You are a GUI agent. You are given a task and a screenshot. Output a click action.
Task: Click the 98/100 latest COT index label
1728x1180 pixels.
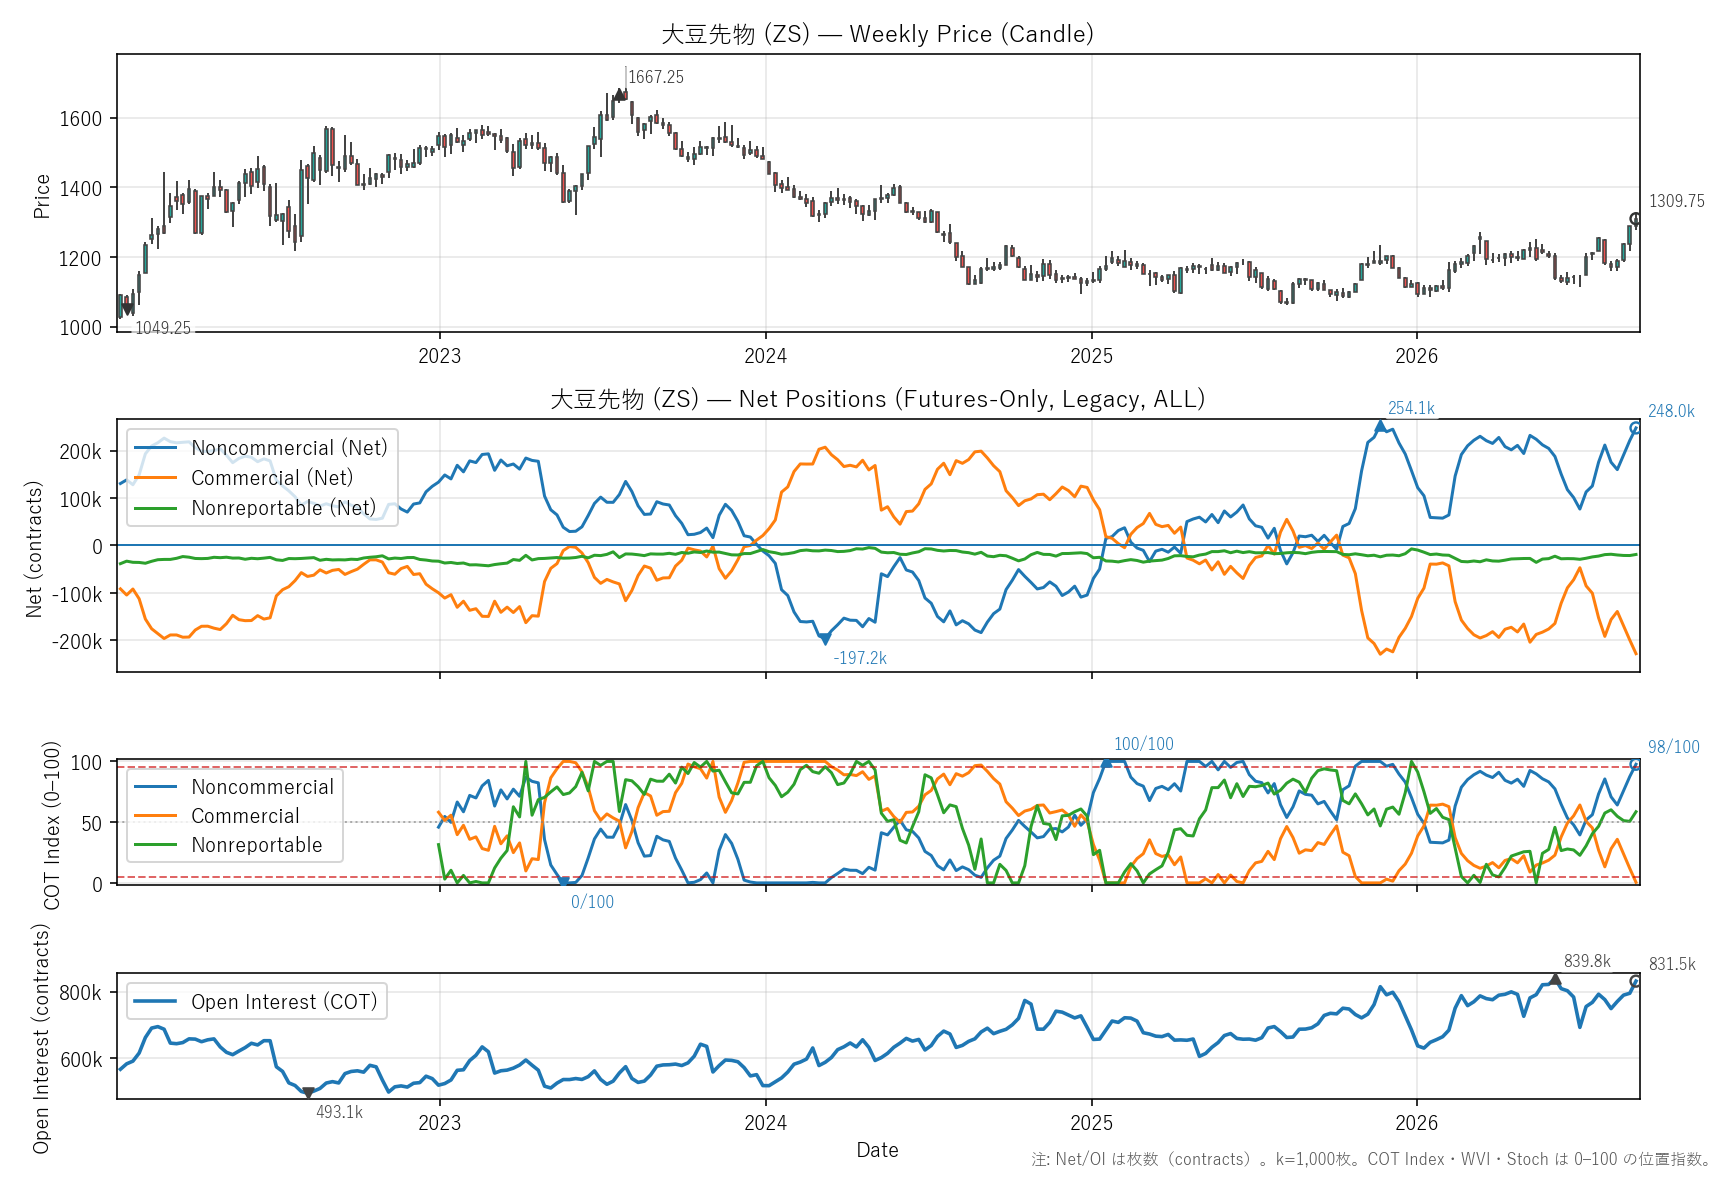(1674, 747)
